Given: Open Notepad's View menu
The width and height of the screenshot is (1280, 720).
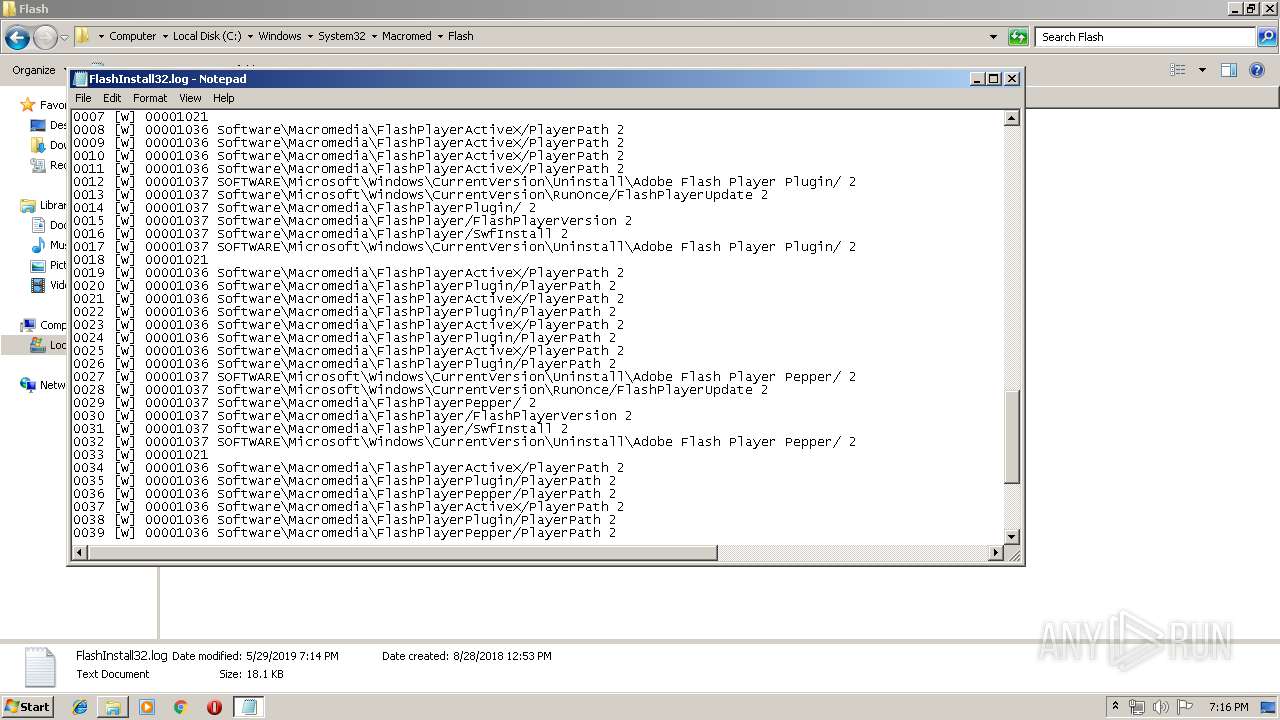Looking at the screenshot, I should (x=190, y=98).
